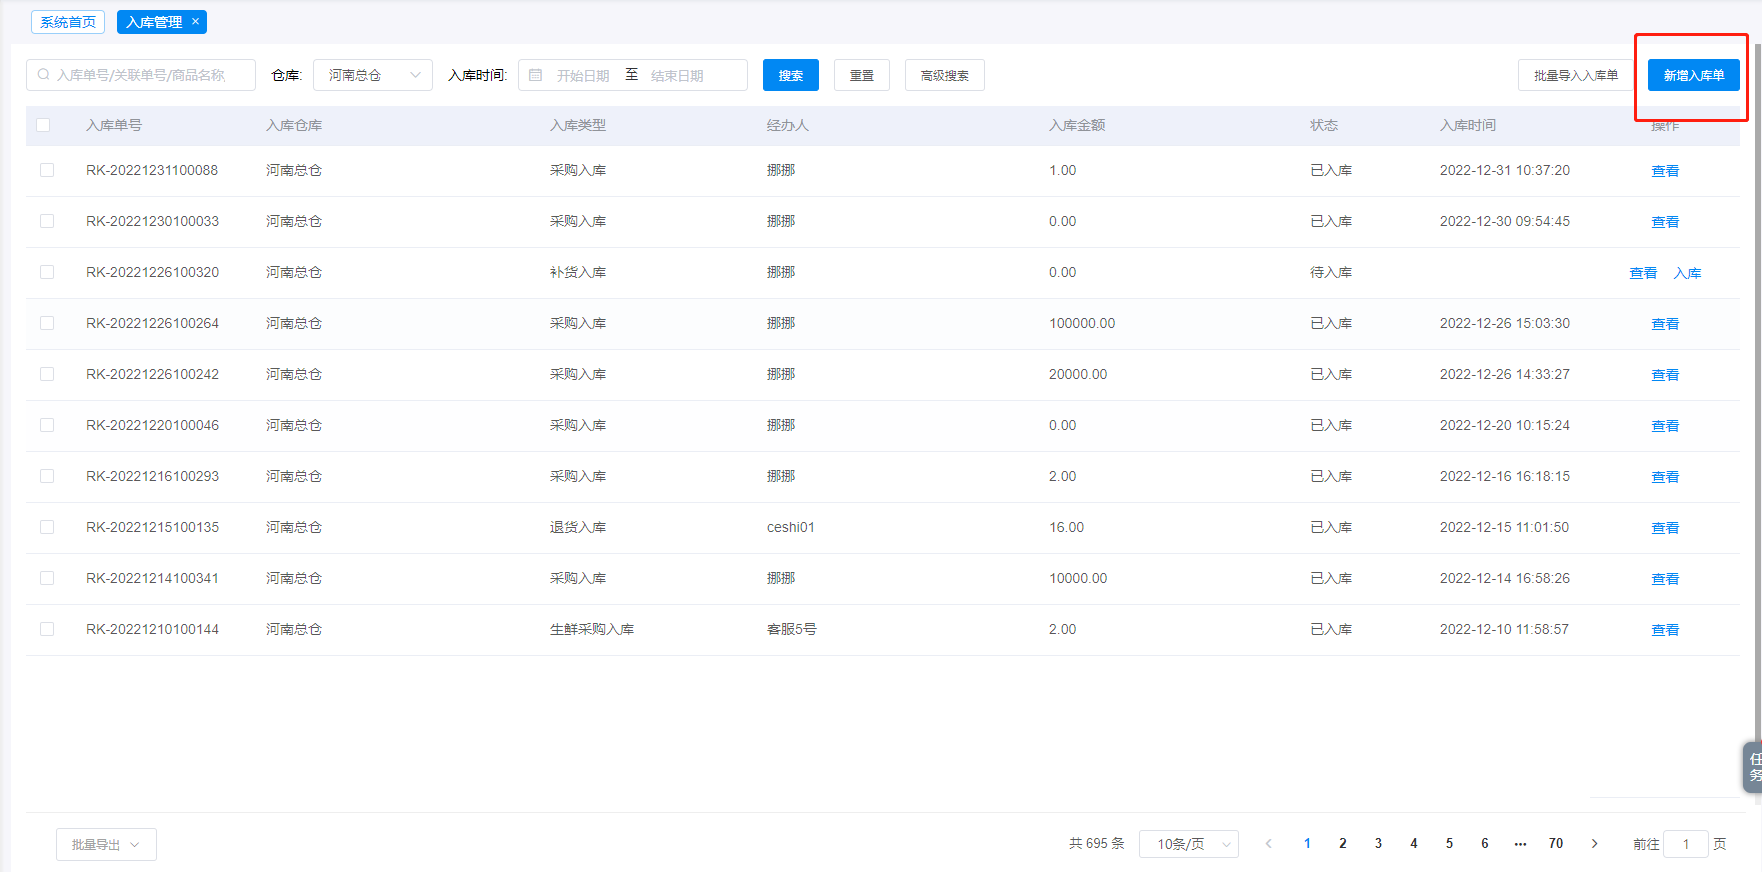Check the row for RK-20221231100088
This screenshot has width=1762, height=872.
[47, 170]
